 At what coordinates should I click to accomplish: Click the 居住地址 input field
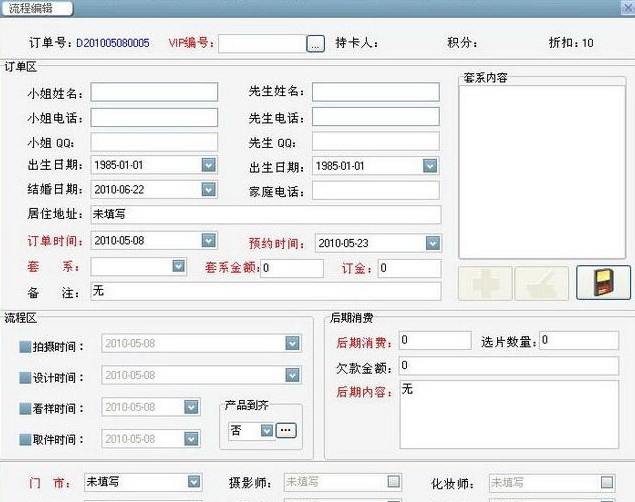pos(266,215)
